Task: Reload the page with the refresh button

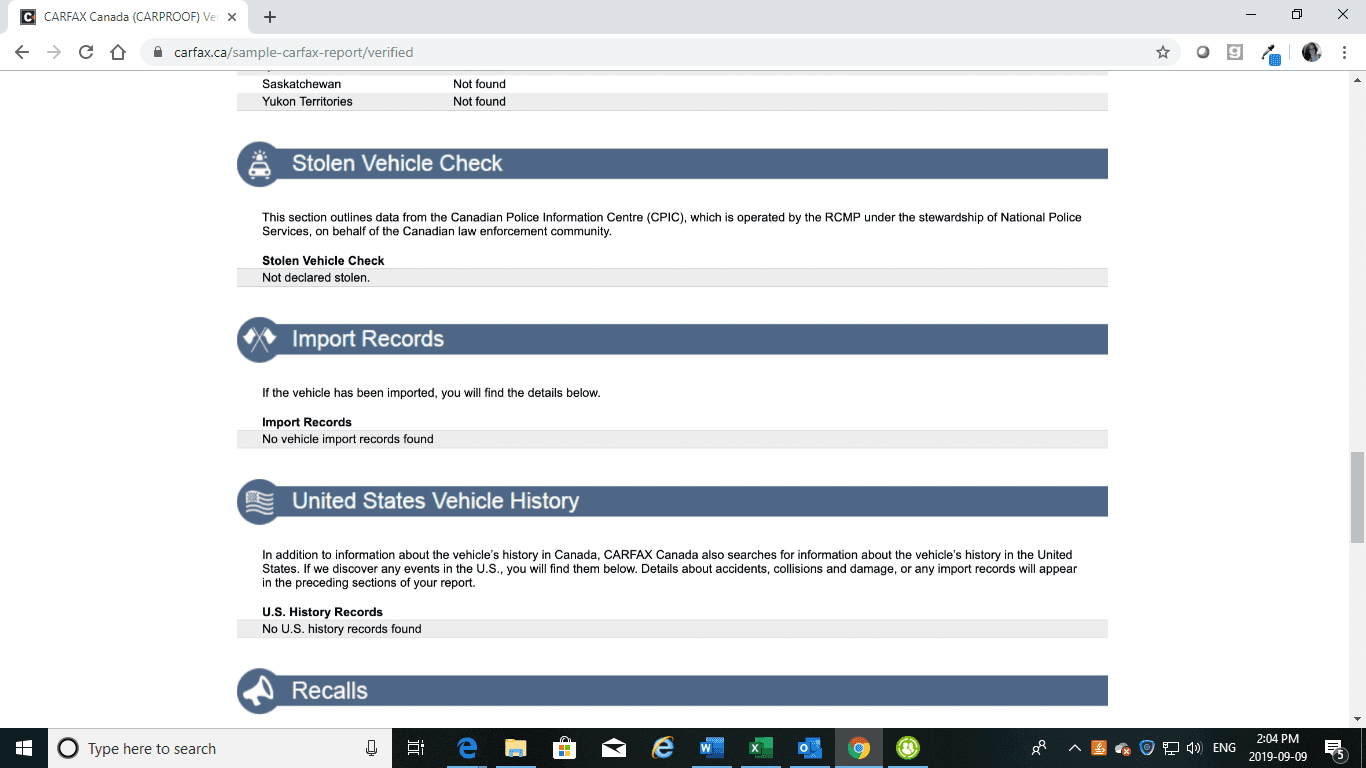Action: pos(86,52)
